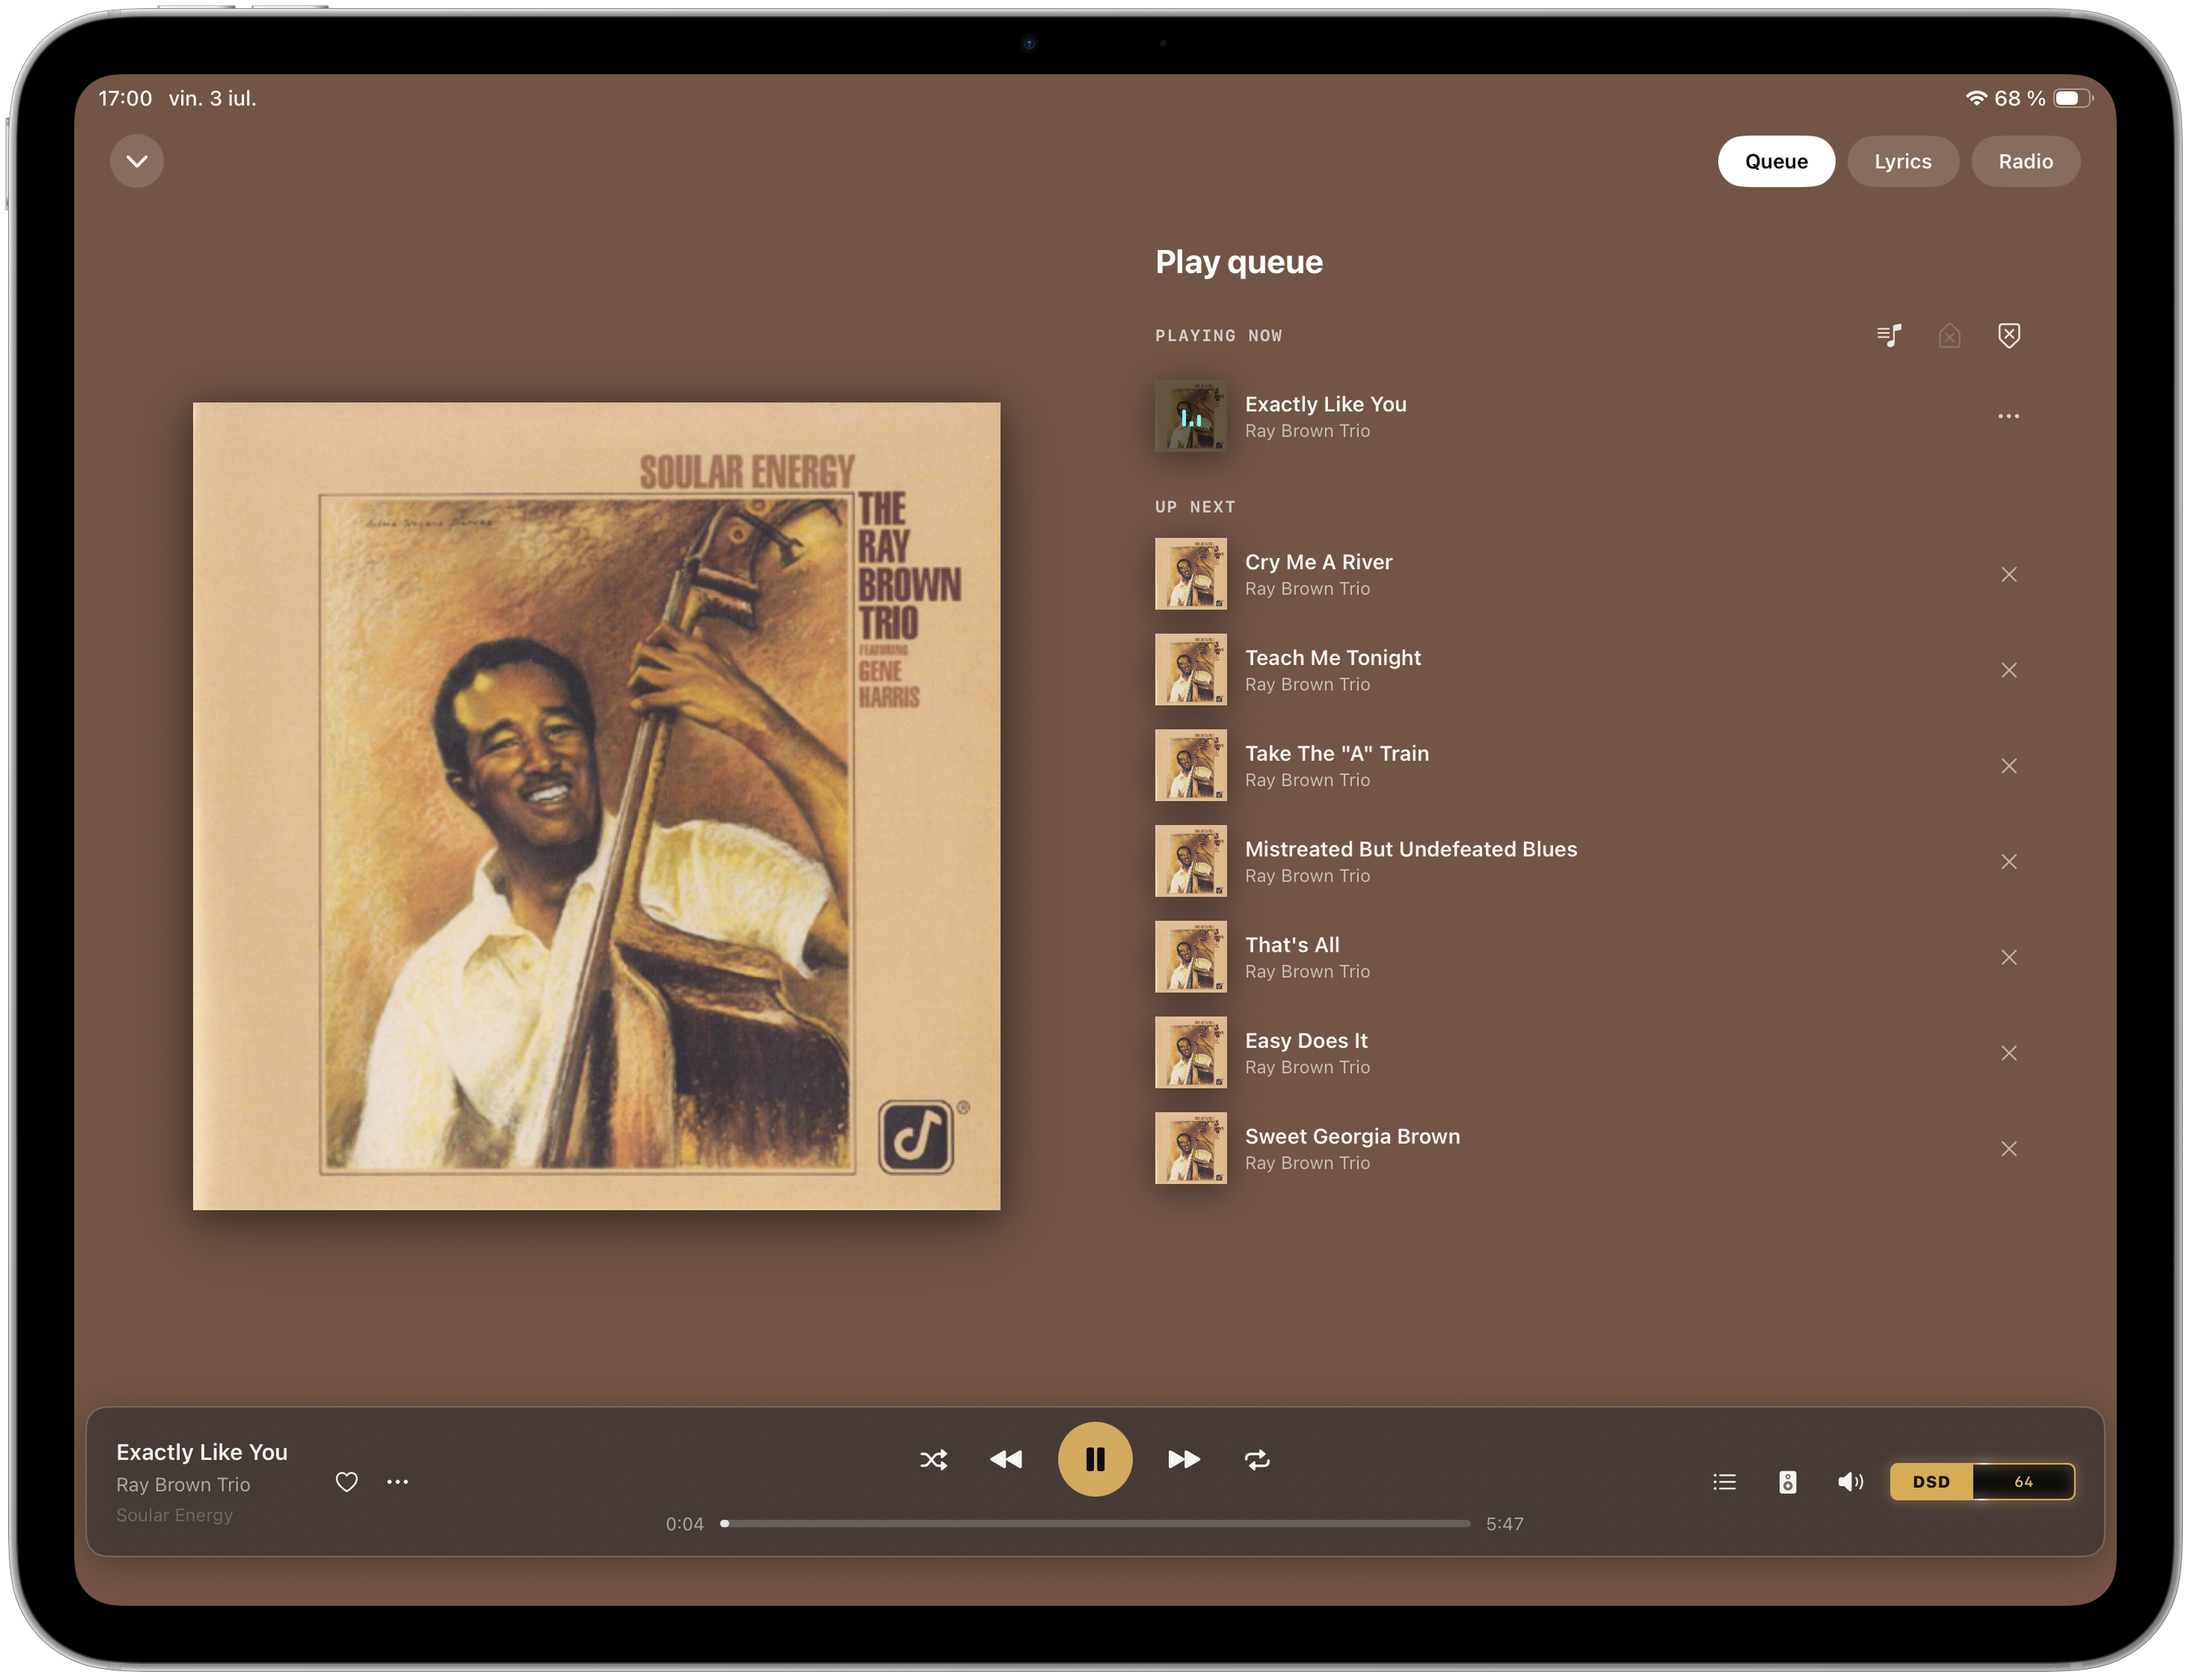Click Soular Energy album name in player bar

coord(174,1515)
